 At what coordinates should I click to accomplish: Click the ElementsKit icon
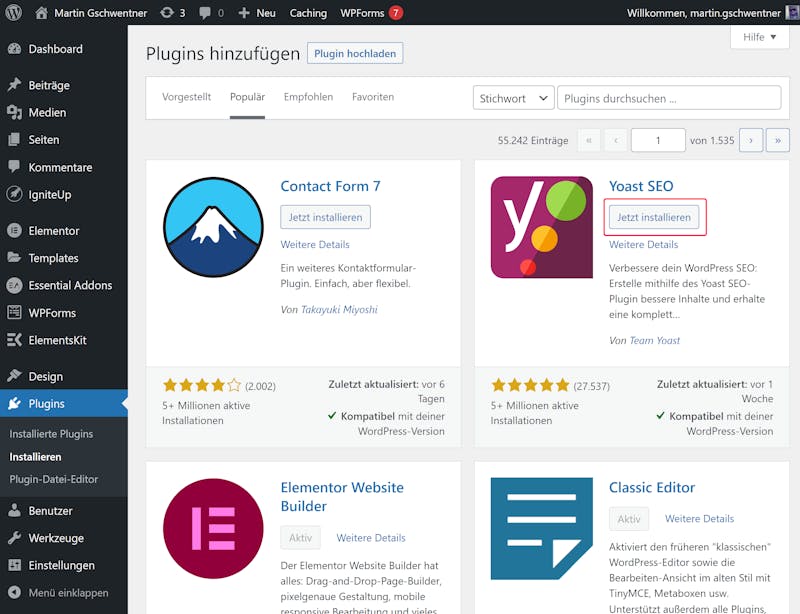click(x=14, y=340)
